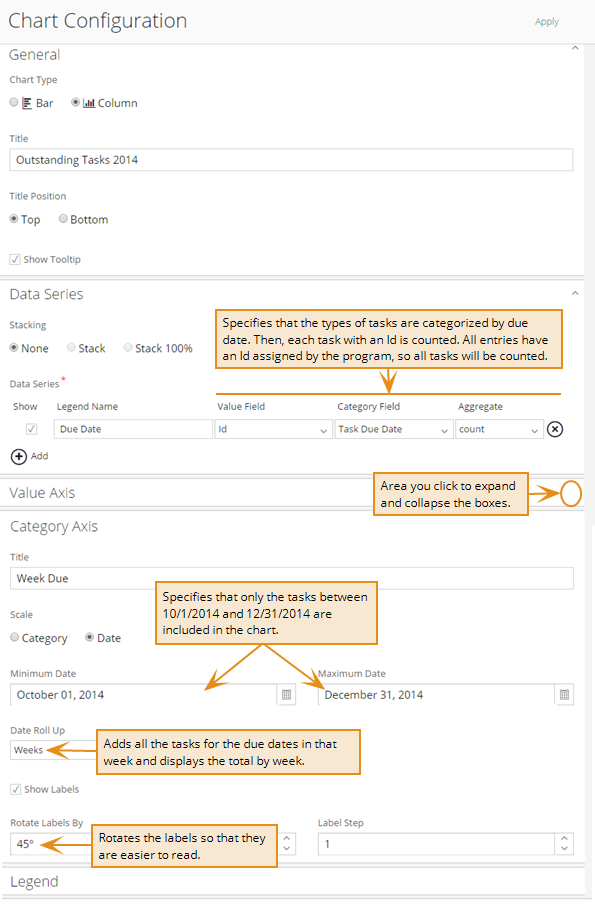Collapse the General section
Image resolution: width=595 pixels, height=904 pixels.
pyautogui.click(x=575, y=48)
